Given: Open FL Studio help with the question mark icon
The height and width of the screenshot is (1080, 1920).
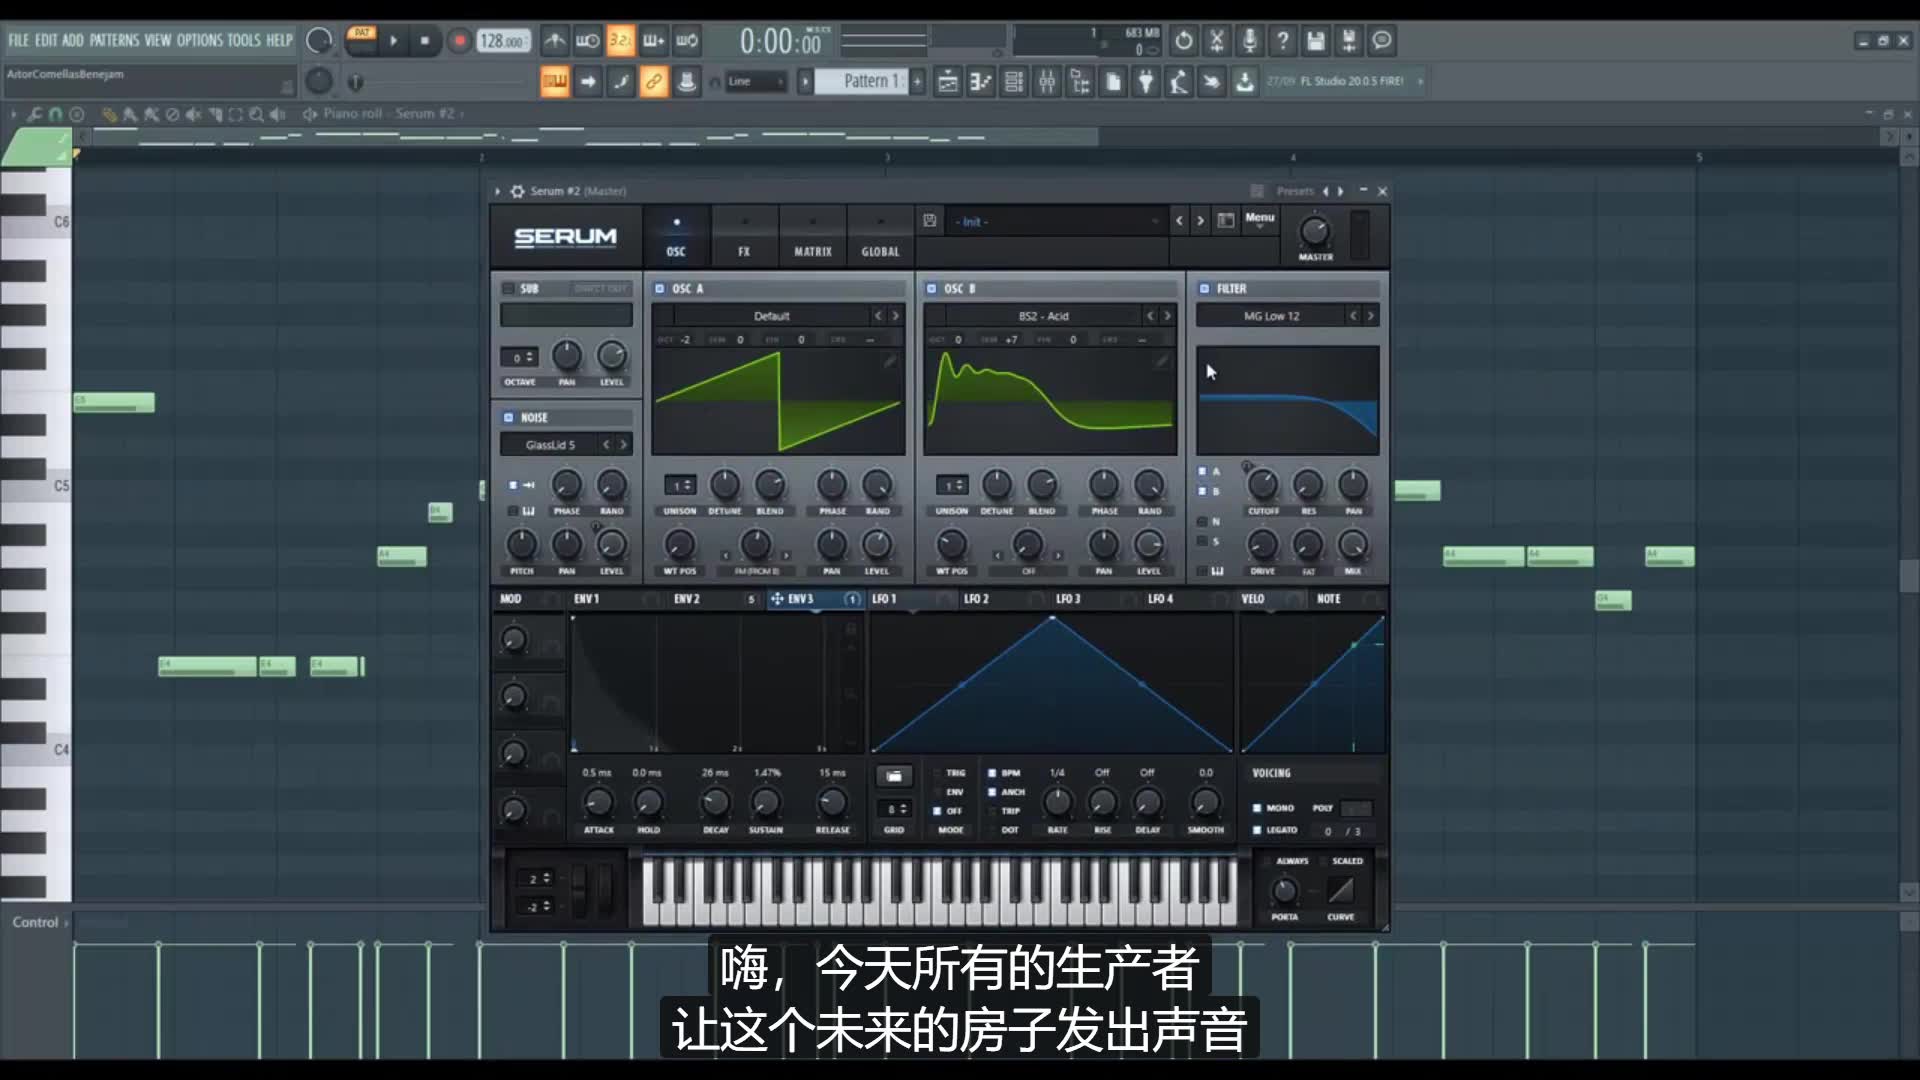Looking at the screenshot, I should click(x=1283, y=41).
